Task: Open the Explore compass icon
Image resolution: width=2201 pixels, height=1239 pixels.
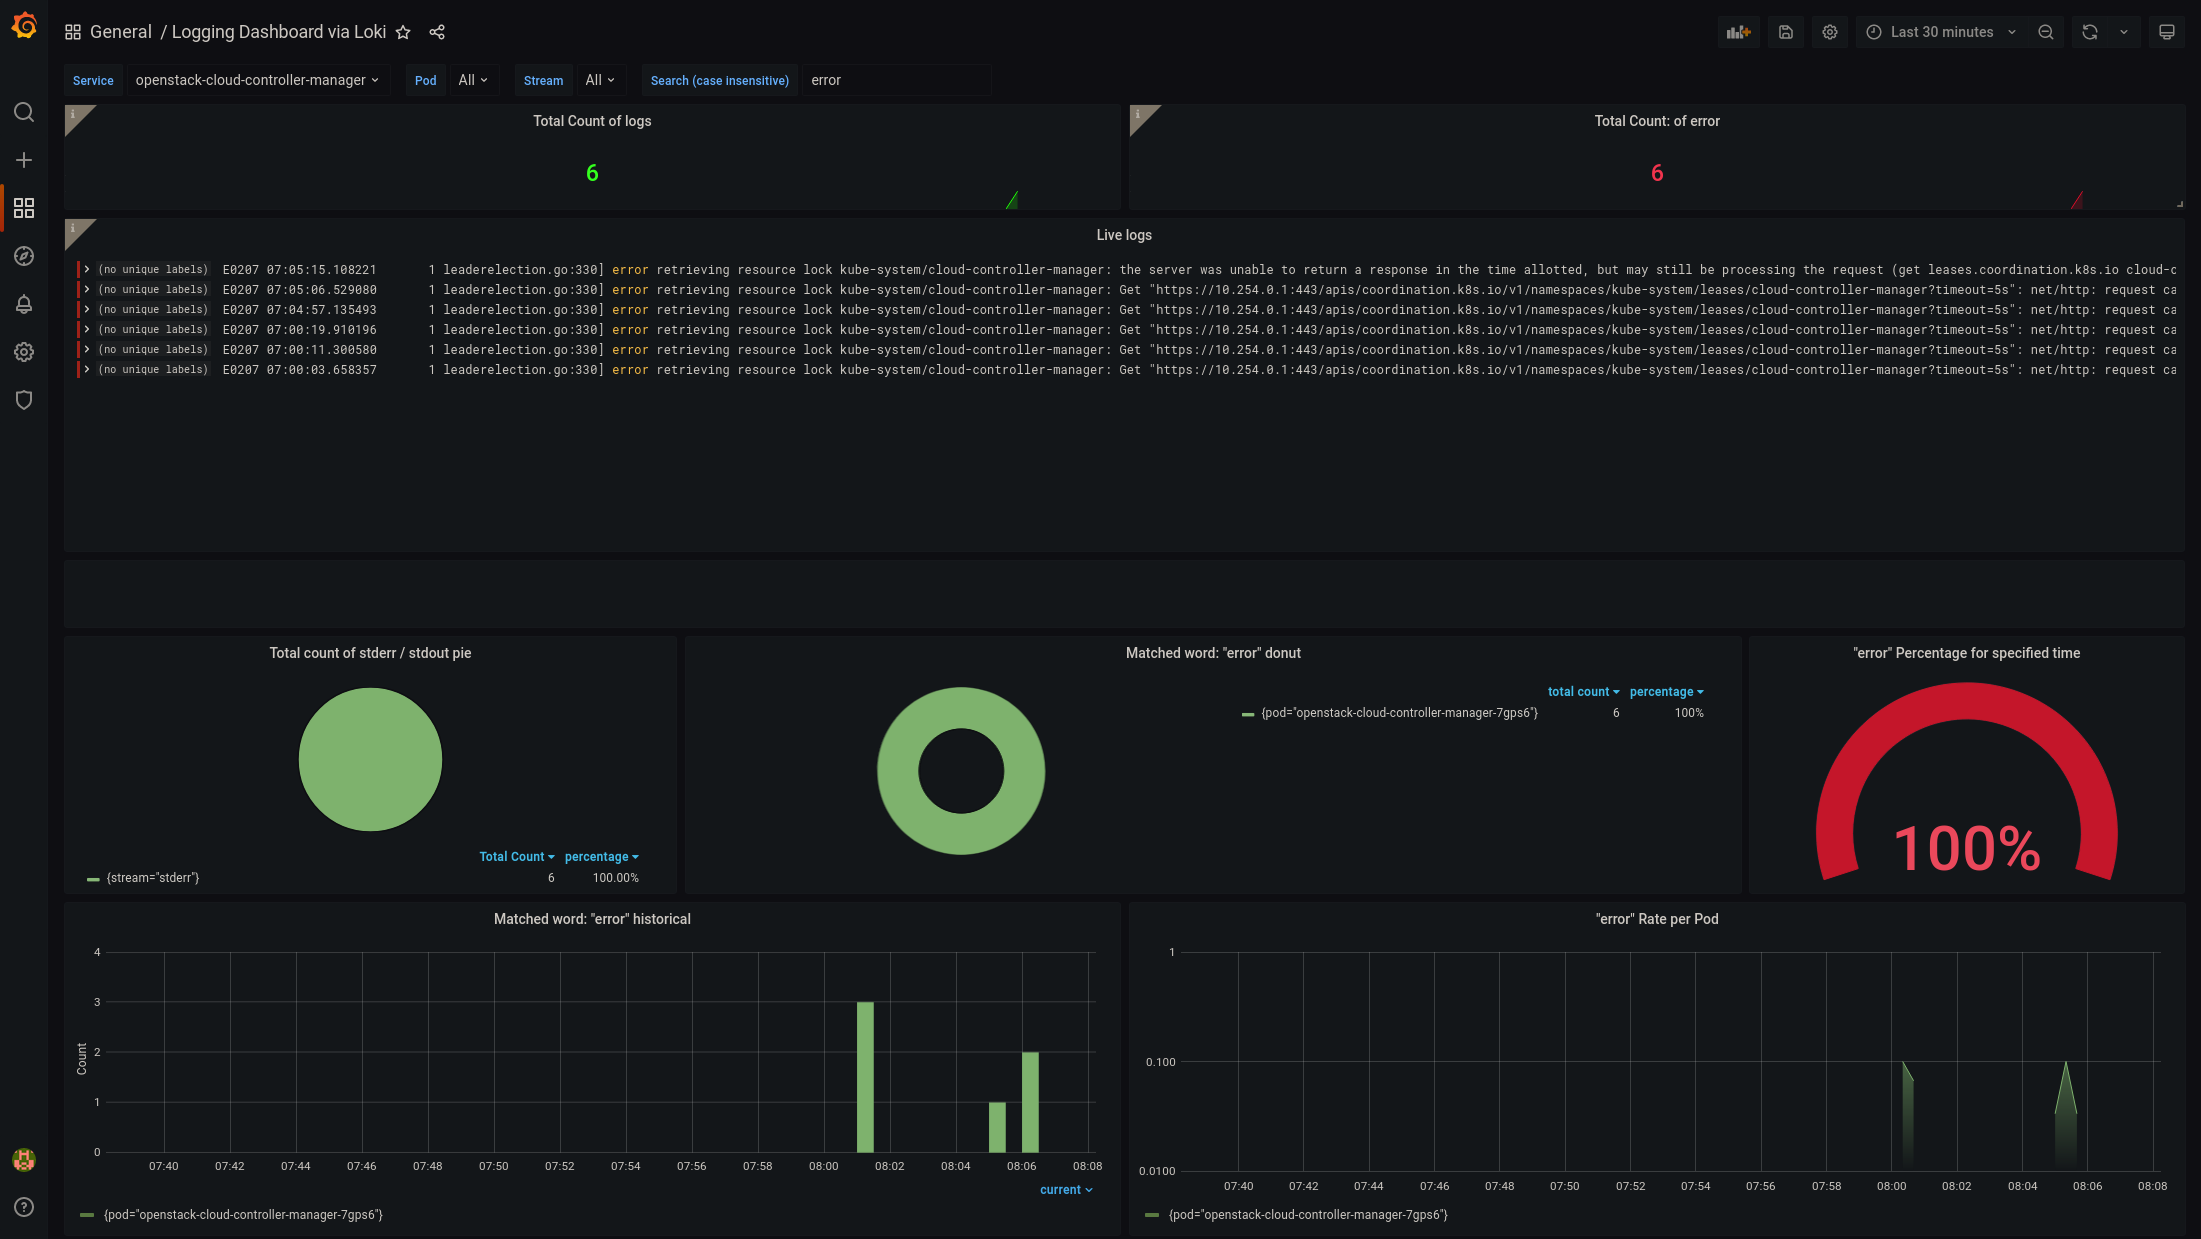Action: pos(24,256)
